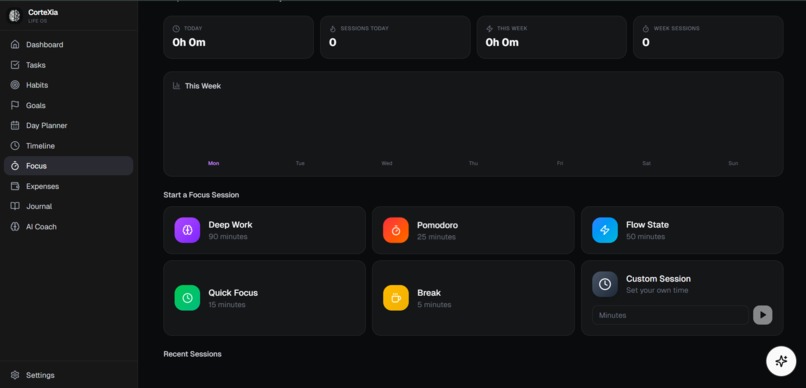Click the custom session Minutes input field
Image resolution: width=806 pixels, height=388 pixels.
point(670,315)
